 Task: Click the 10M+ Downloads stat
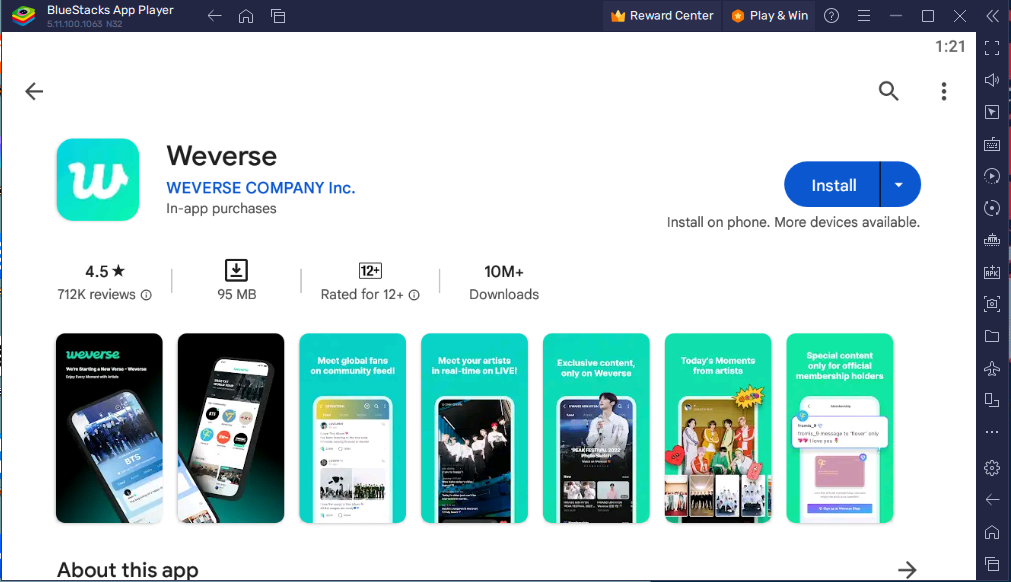coord(504,282)
